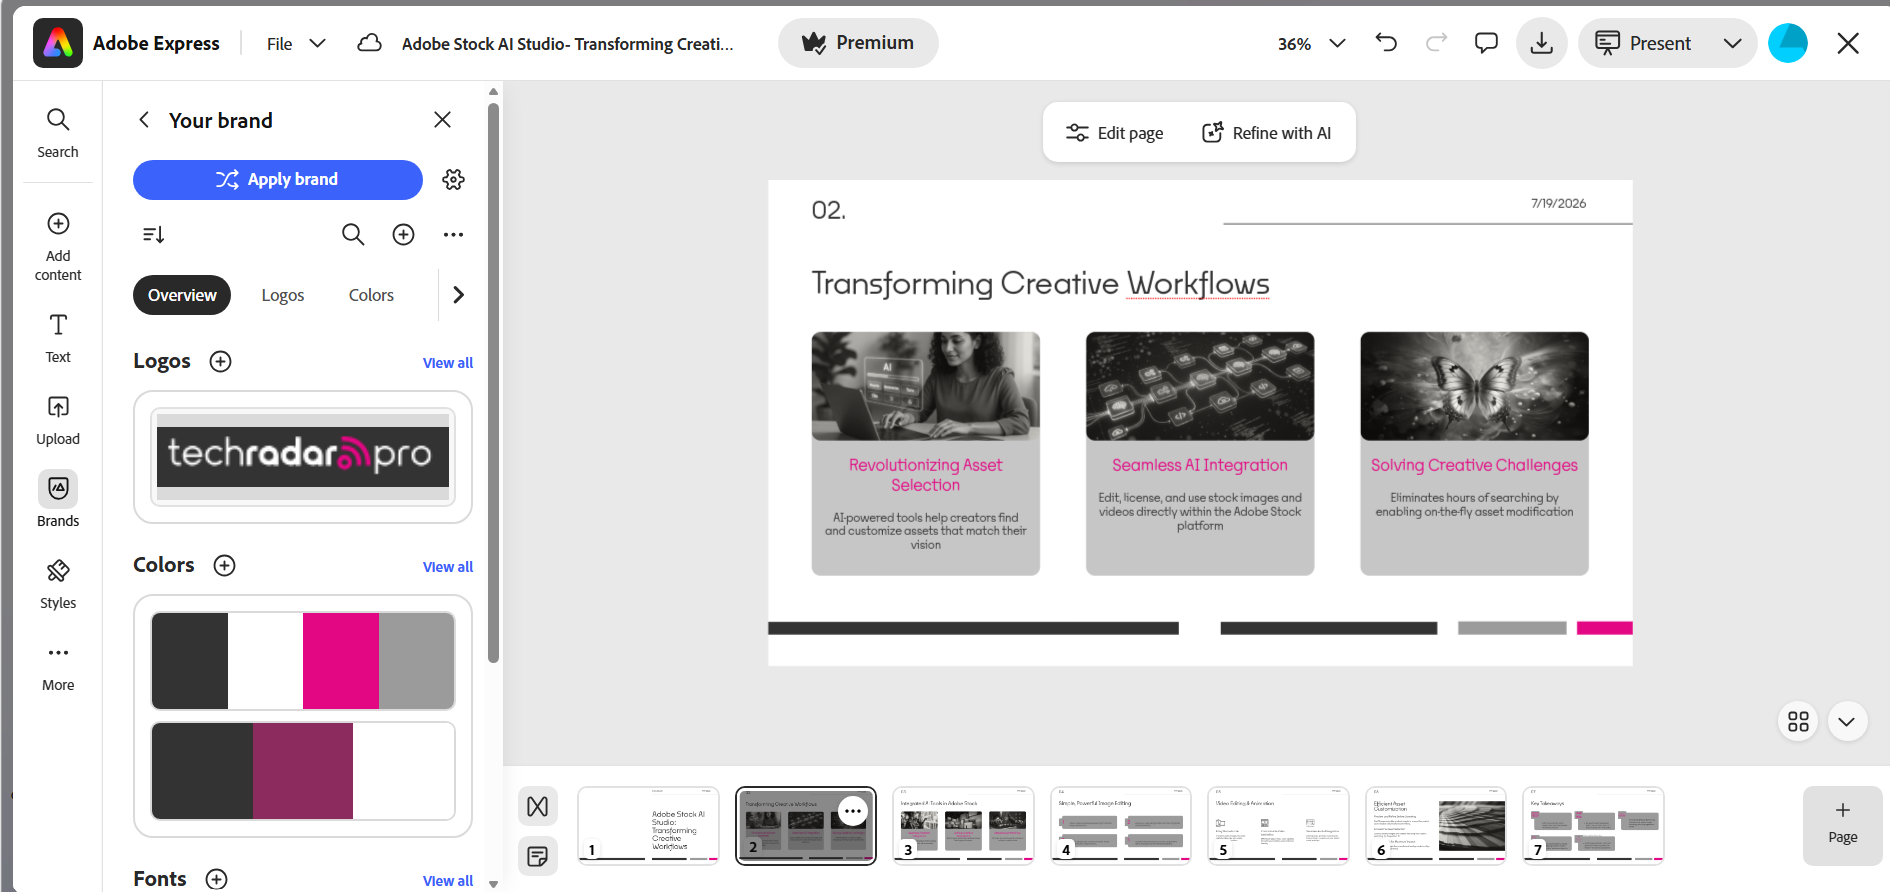Select the techradar pro logo
The image size is (1890, 892).
303,456
